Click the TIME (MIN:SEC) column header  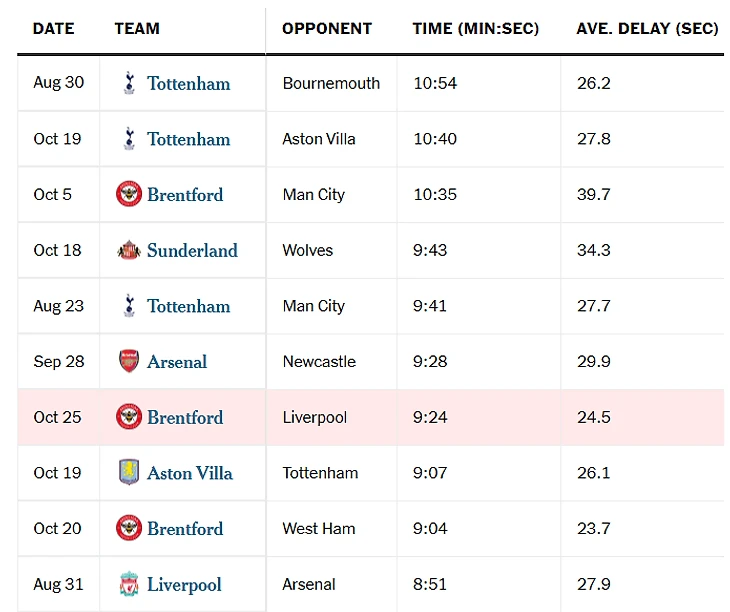coord(475,28)
